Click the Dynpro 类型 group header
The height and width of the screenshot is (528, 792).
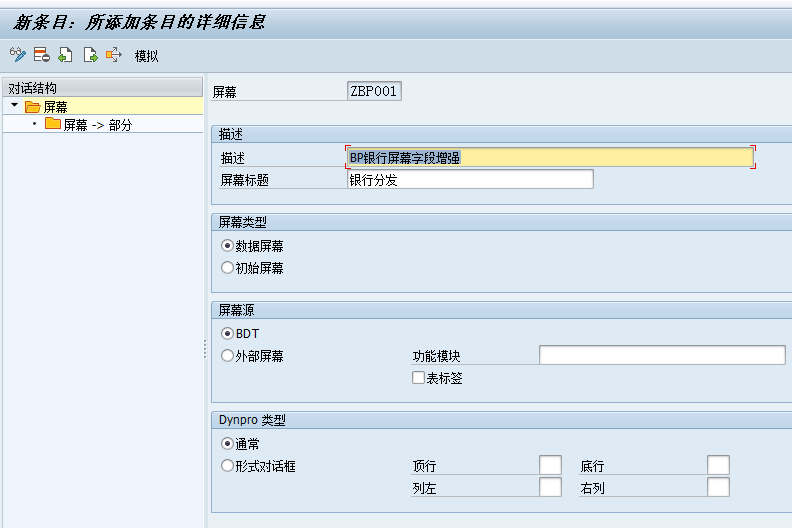tap(502, 420)
